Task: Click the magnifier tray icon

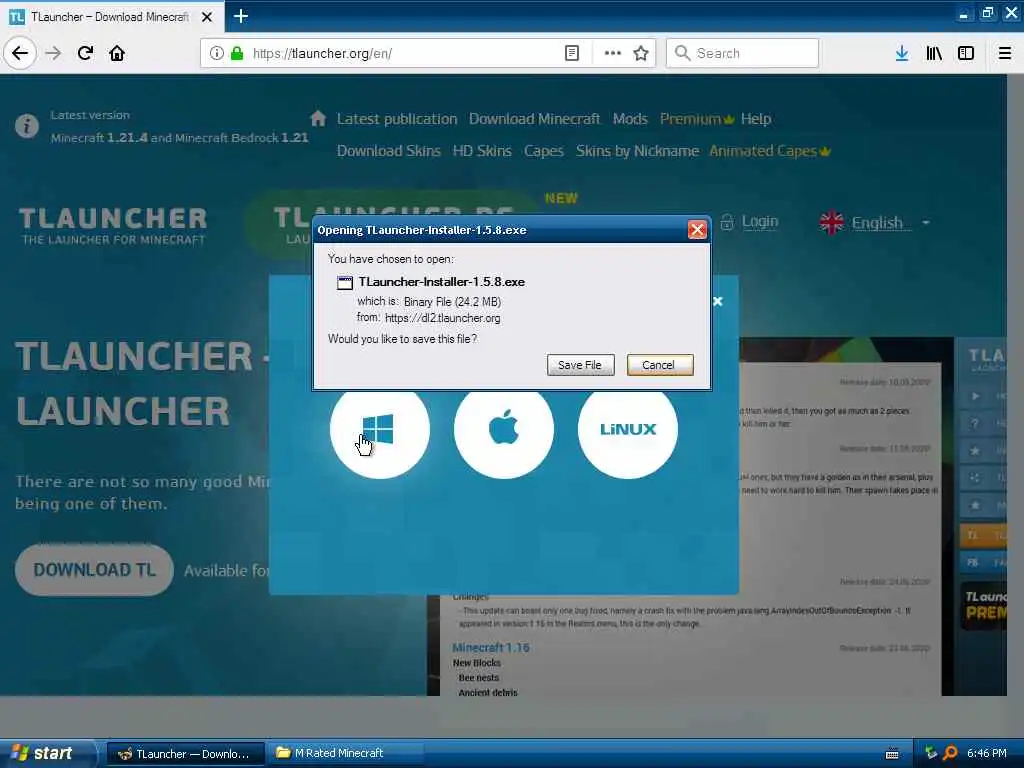Action: [x=950, y=754]
